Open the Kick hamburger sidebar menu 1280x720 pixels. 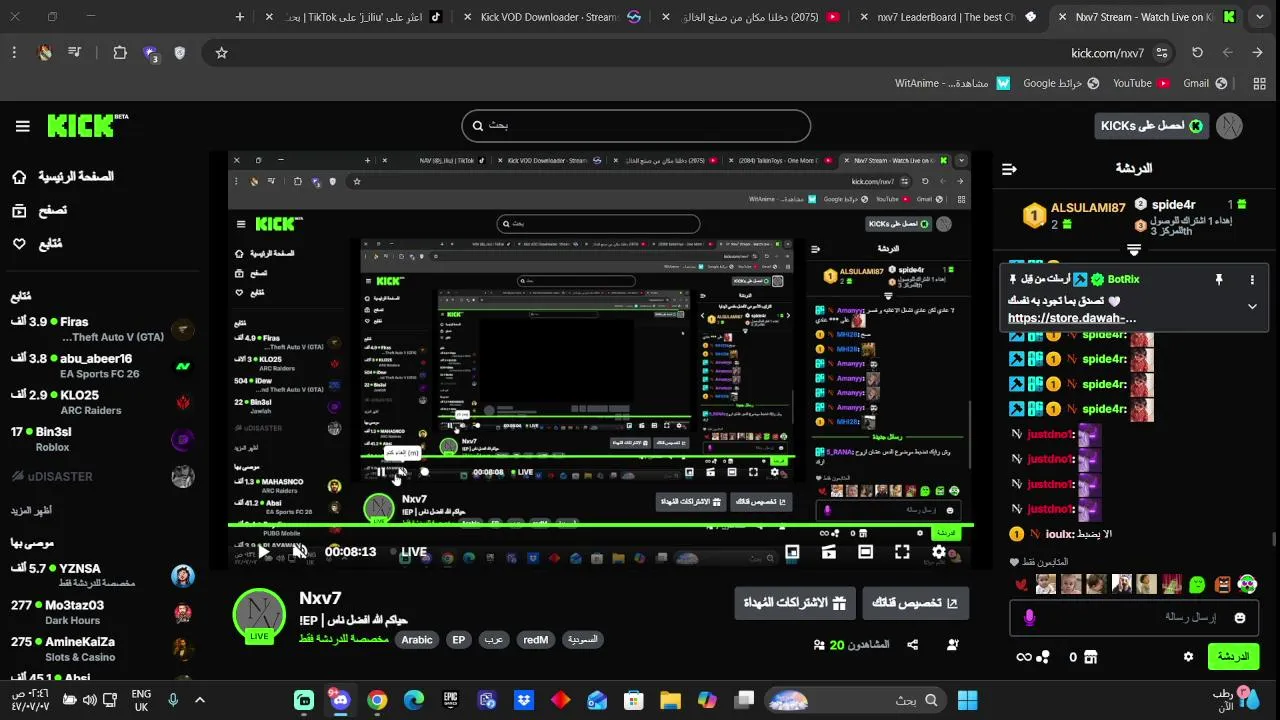tap(22, 126)
